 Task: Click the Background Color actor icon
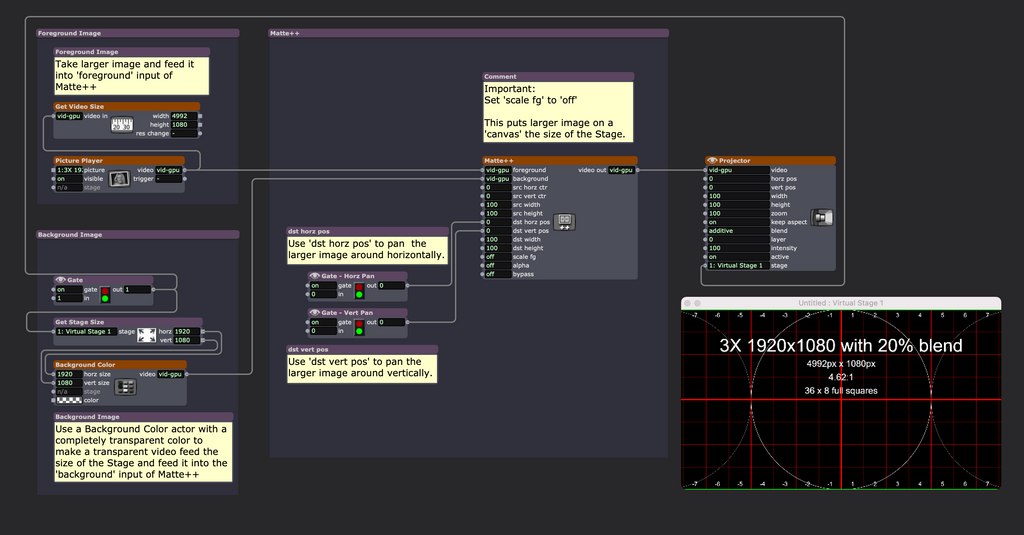125,386
